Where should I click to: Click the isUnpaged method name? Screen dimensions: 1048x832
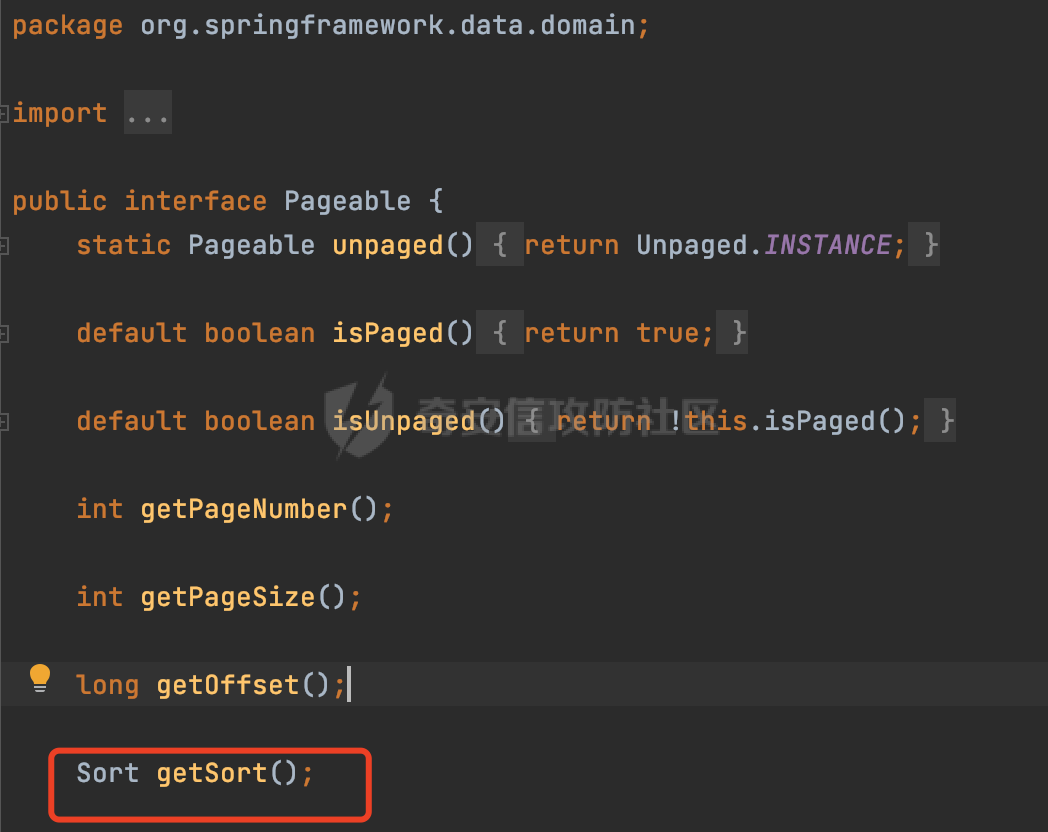pyautogui.click(x=403, y=421)
